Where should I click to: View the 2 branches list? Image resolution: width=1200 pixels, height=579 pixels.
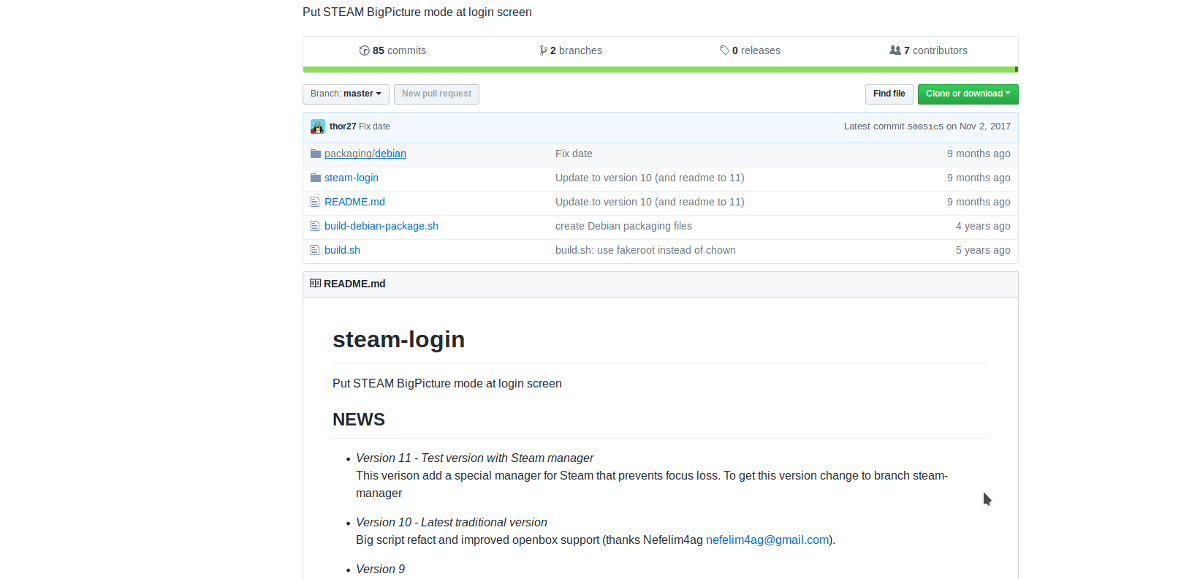[570, 50]
